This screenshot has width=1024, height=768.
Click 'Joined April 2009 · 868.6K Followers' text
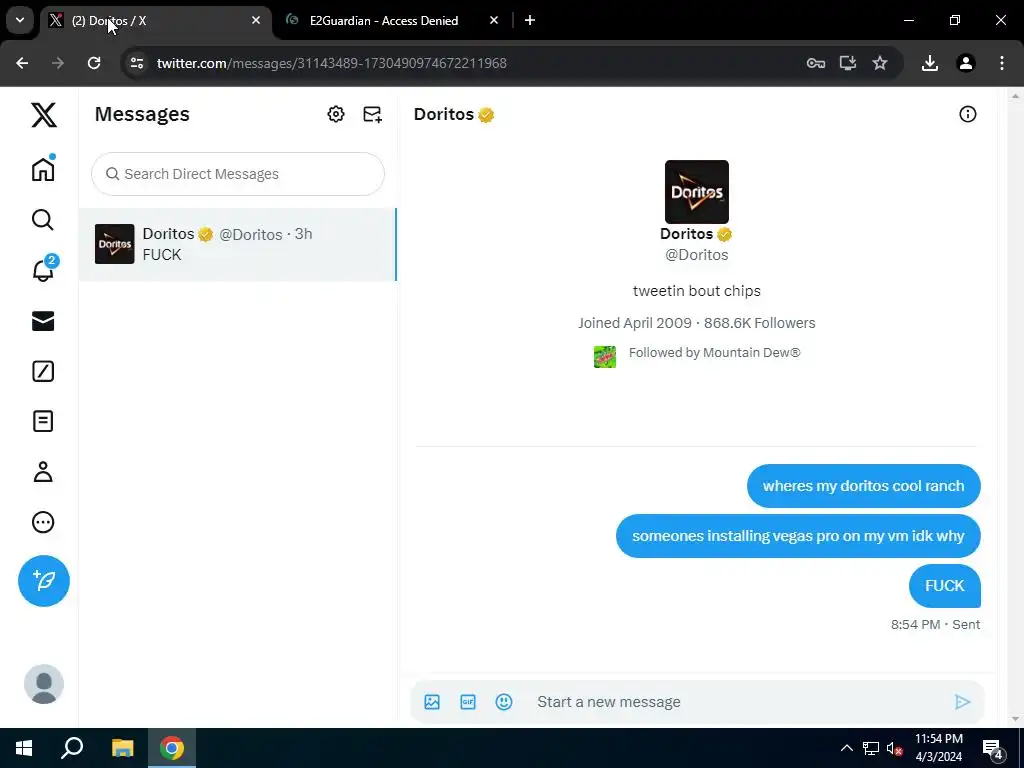697,323
